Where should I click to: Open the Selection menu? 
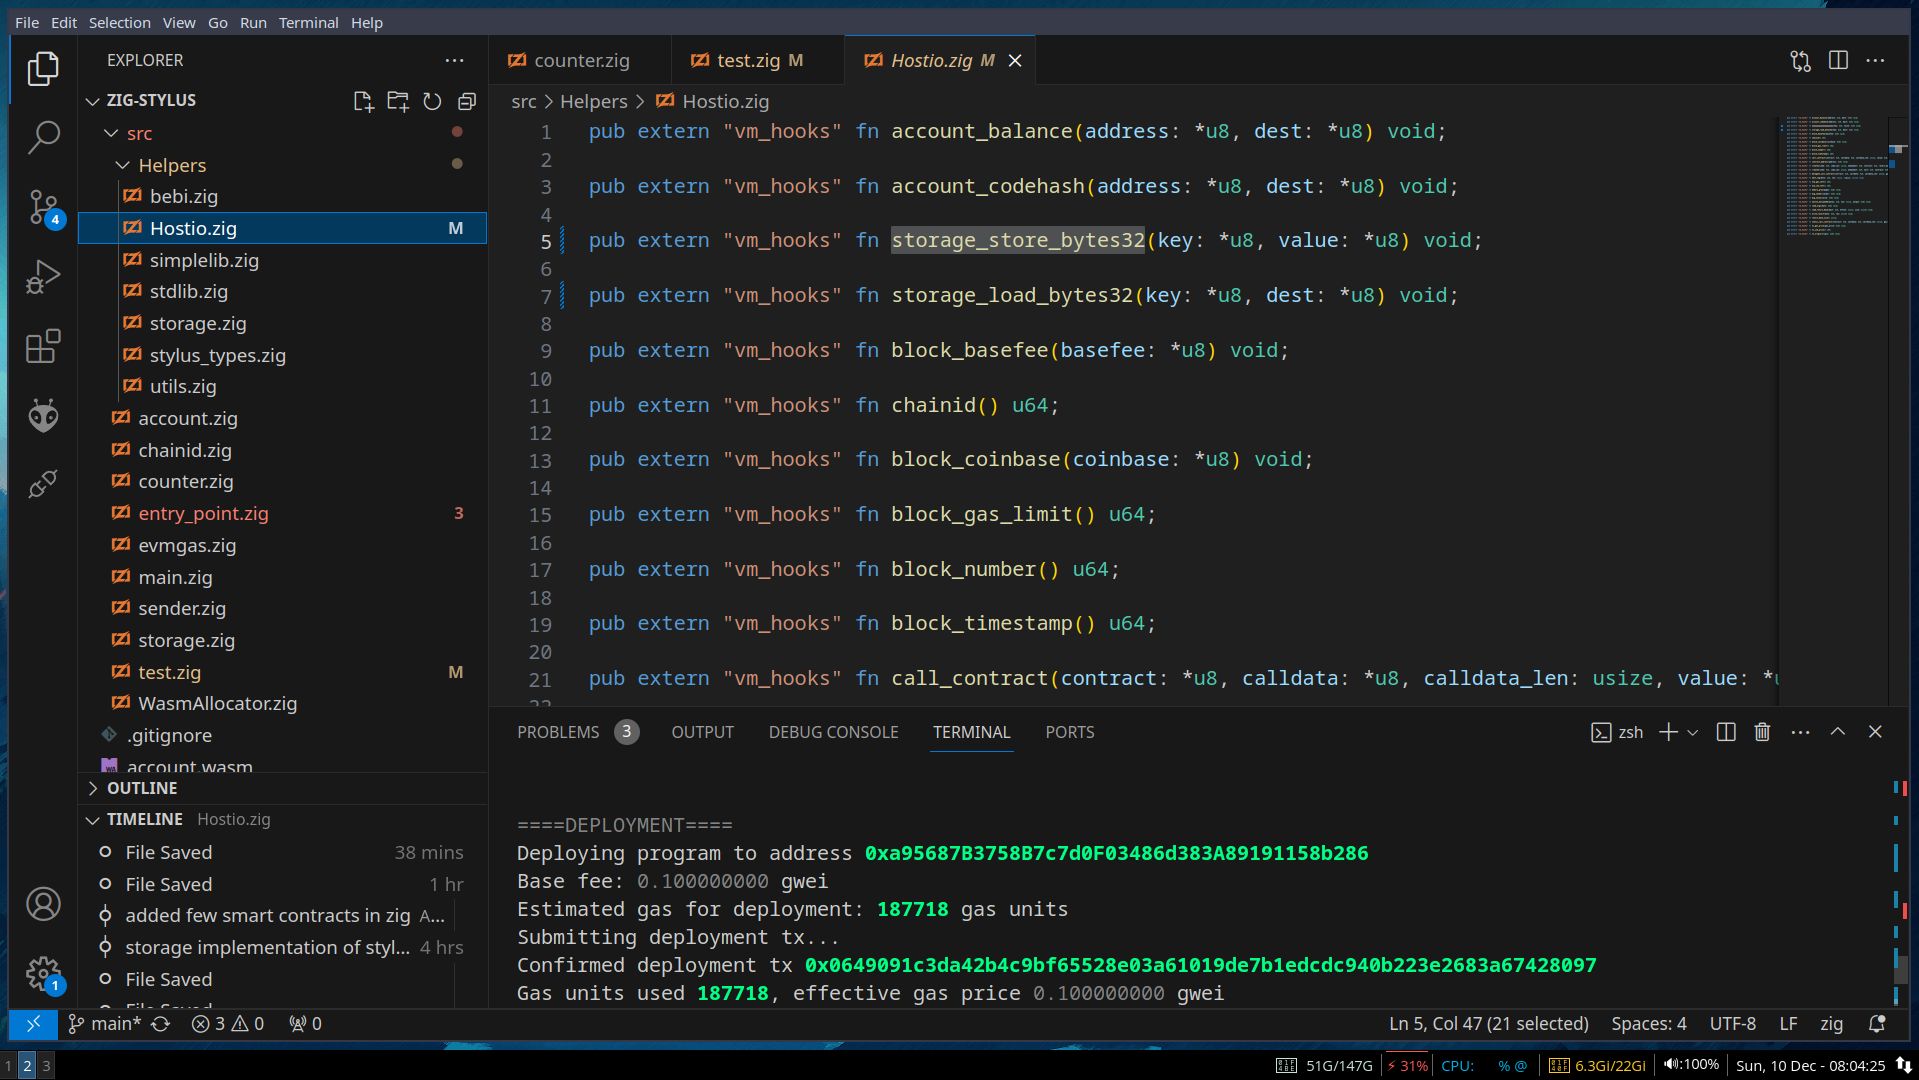click(119, 22)
